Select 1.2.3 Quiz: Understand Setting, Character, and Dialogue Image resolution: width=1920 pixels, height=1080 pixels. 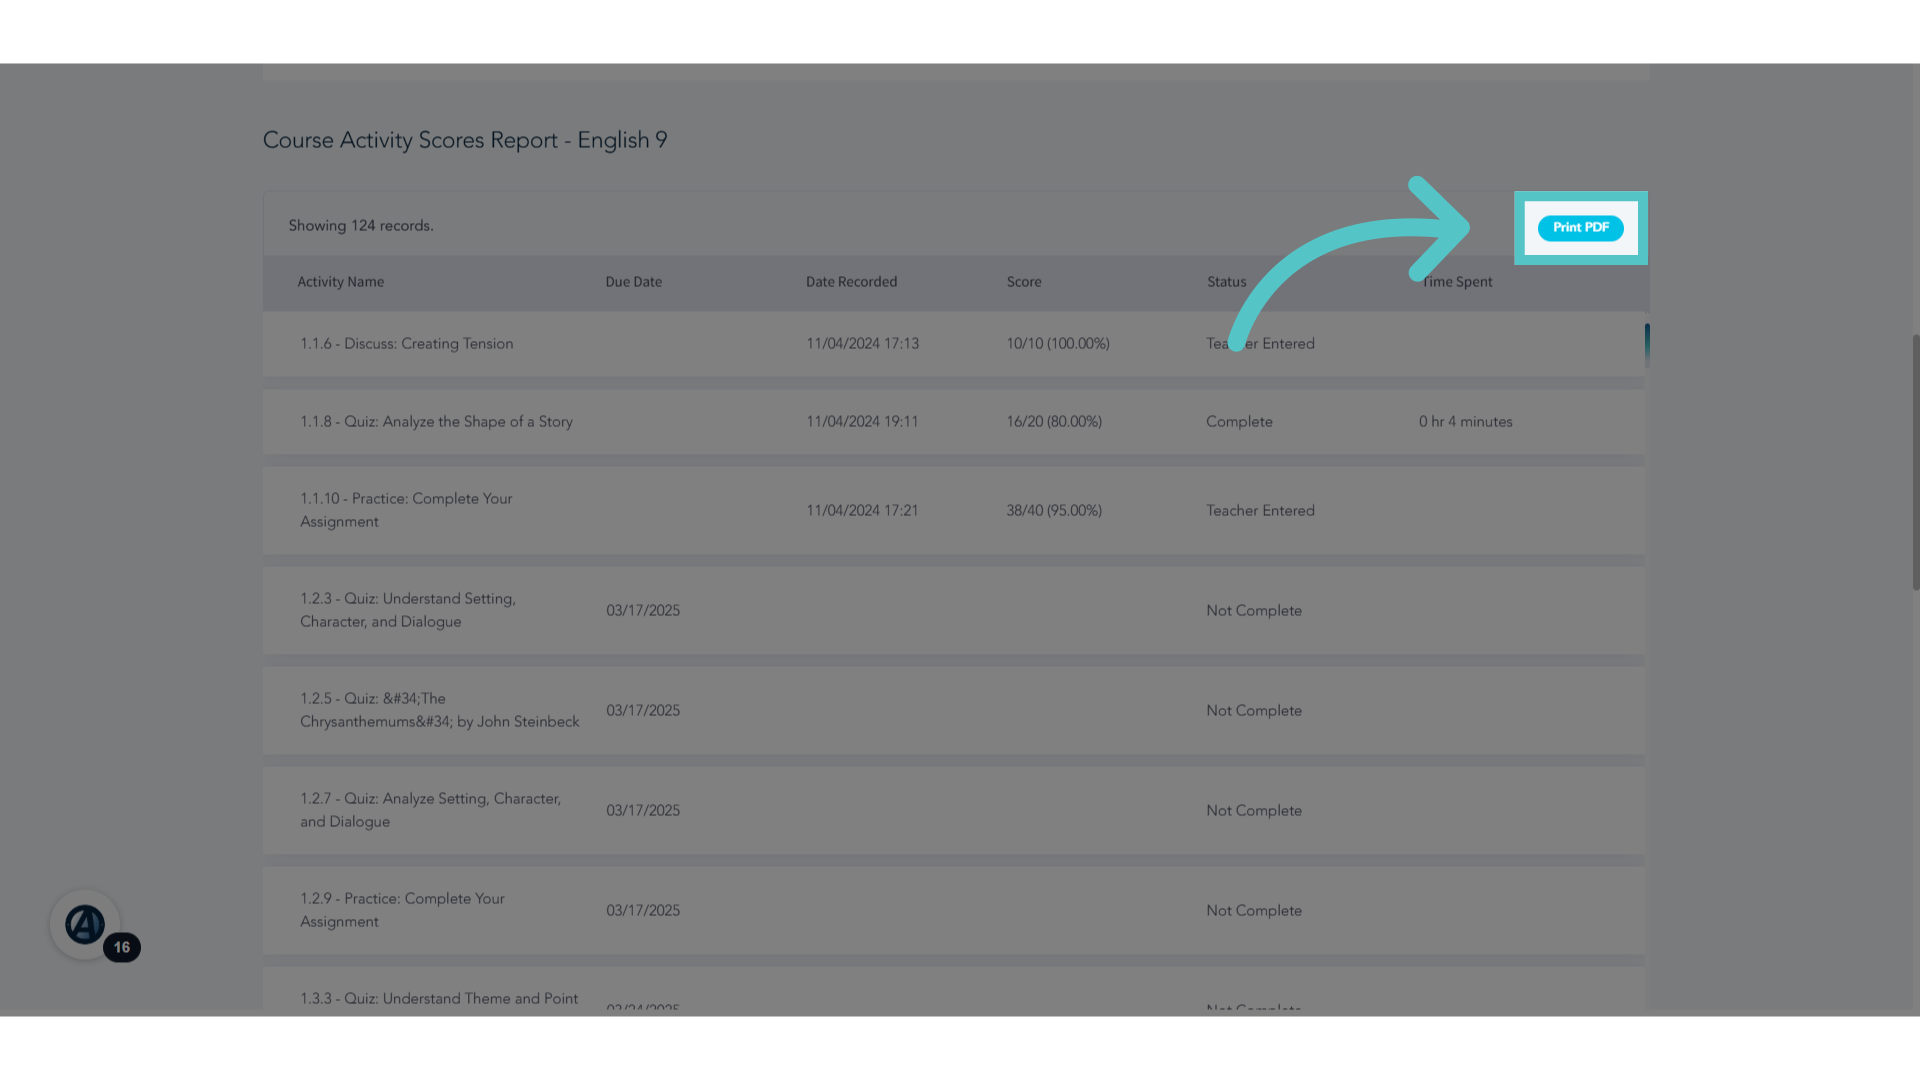tap(954, 610)
